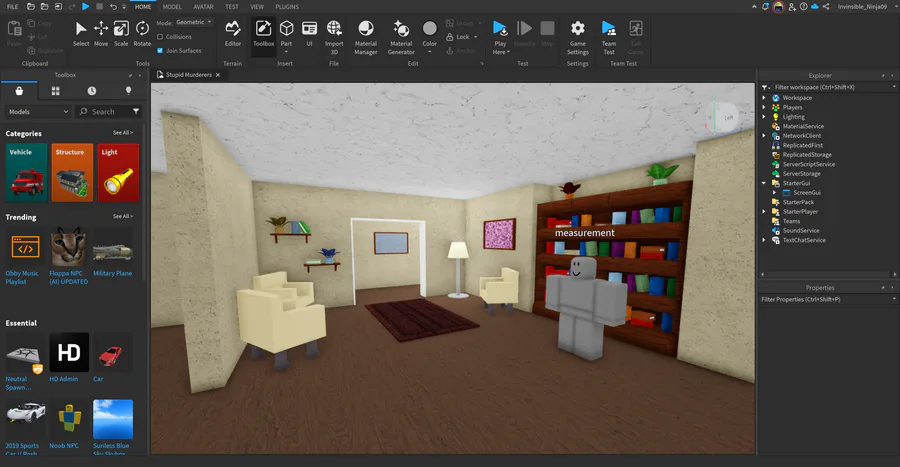Collapse the StarterGui tree node
This screenshot has height=467, width=900.
coord(764,183)
